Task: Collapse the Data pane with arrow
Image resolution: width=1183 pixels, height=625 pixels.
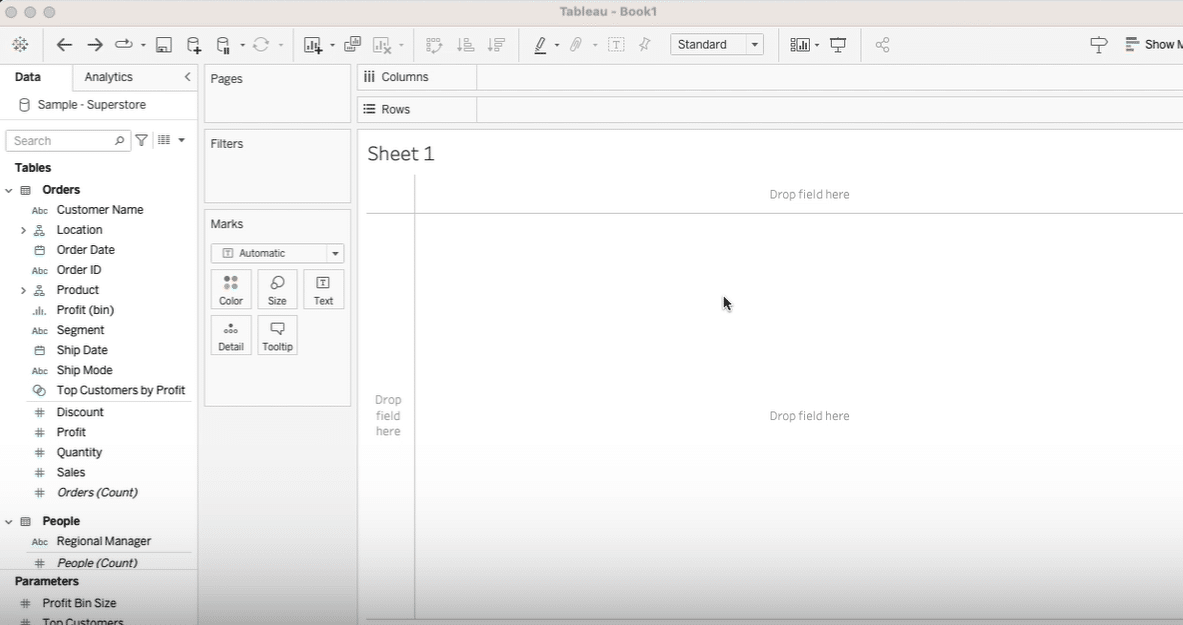Action: pyautogui.click(x=187, y=77)
